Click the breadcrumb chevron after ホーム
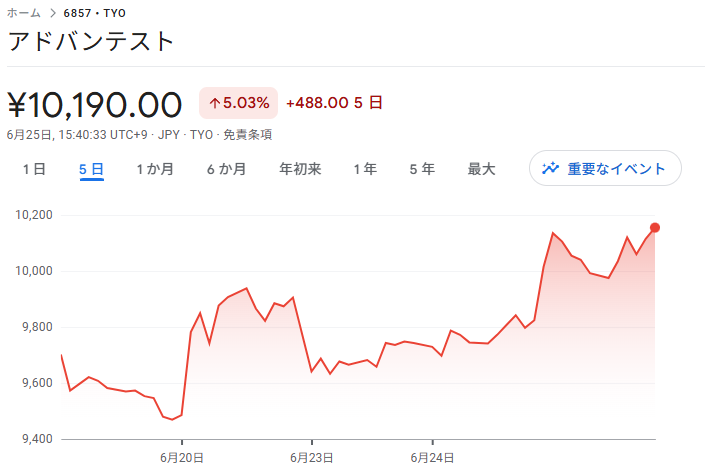The image size is (705, 475). pyautogui.click(x=53, y=13)
